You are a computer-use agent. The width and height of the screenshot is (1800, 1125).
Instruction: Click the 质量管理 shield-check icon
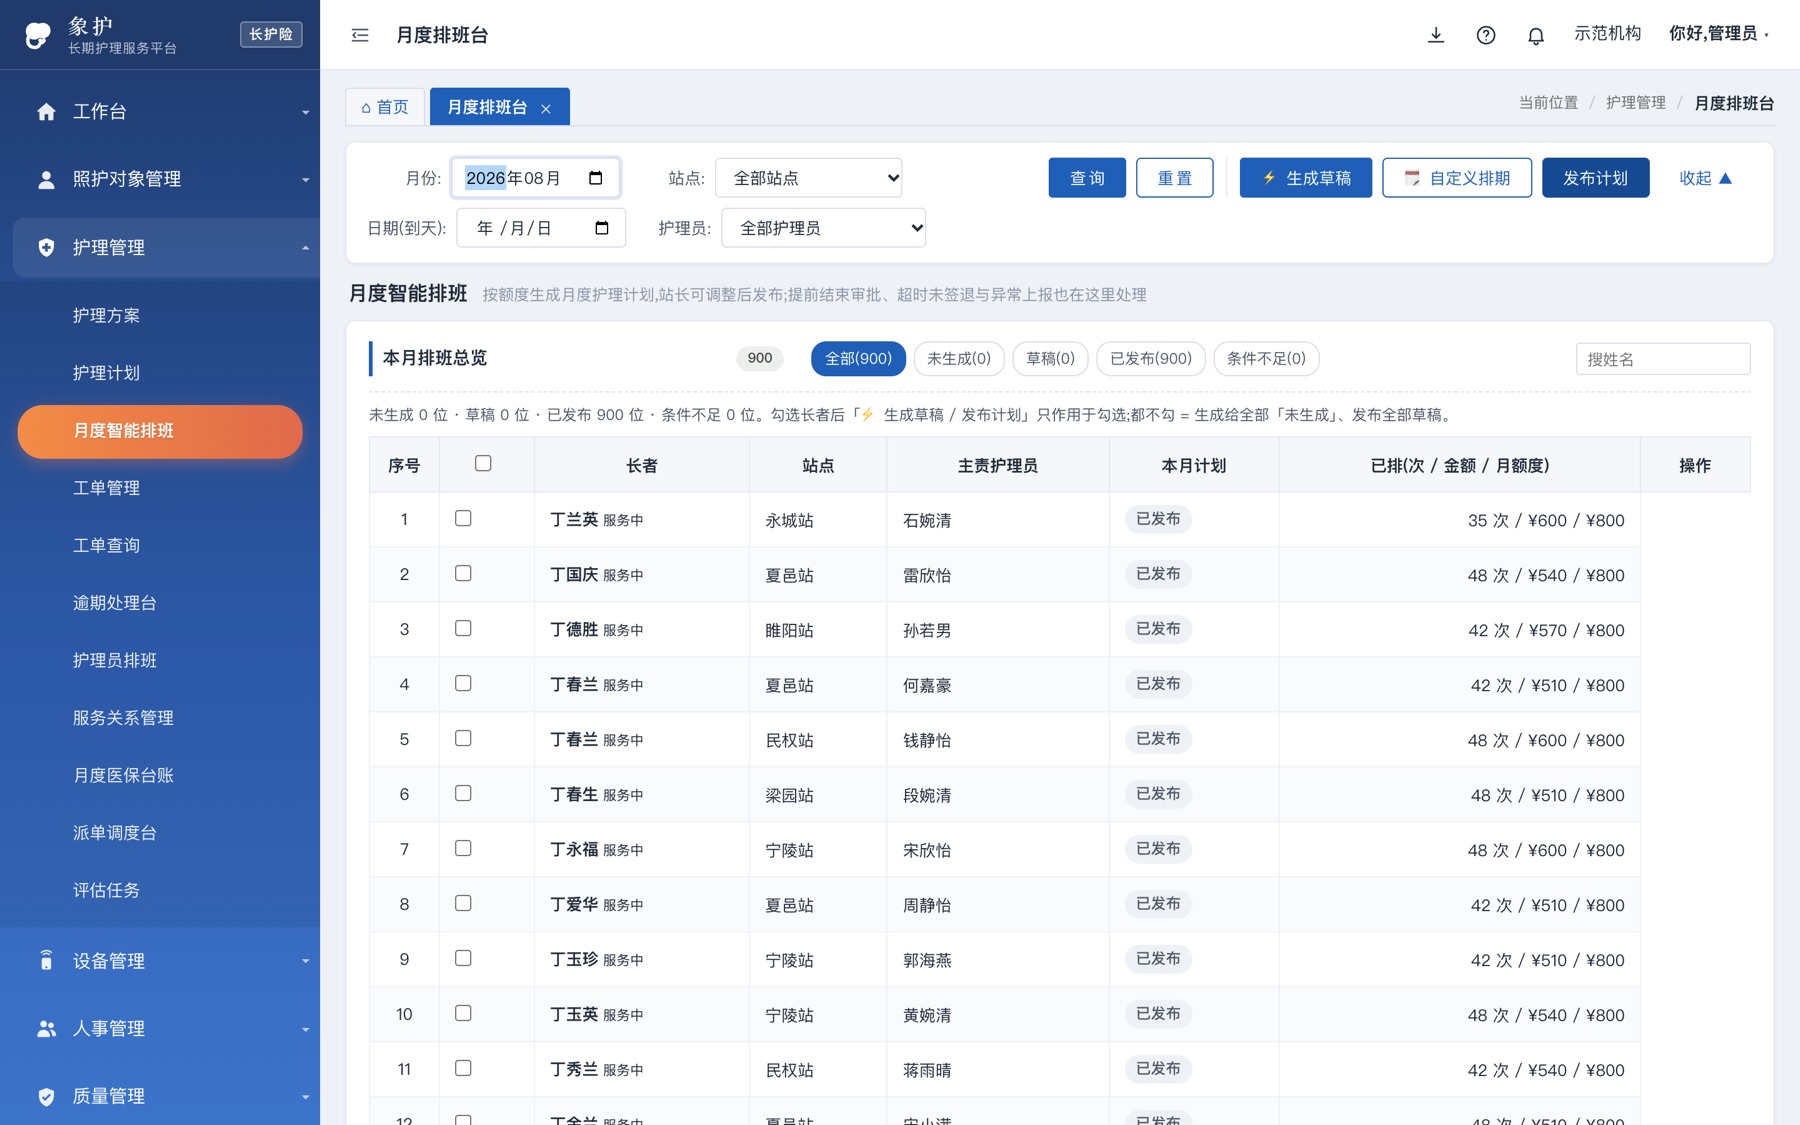pyautogui.click(x=46, y=1096)
